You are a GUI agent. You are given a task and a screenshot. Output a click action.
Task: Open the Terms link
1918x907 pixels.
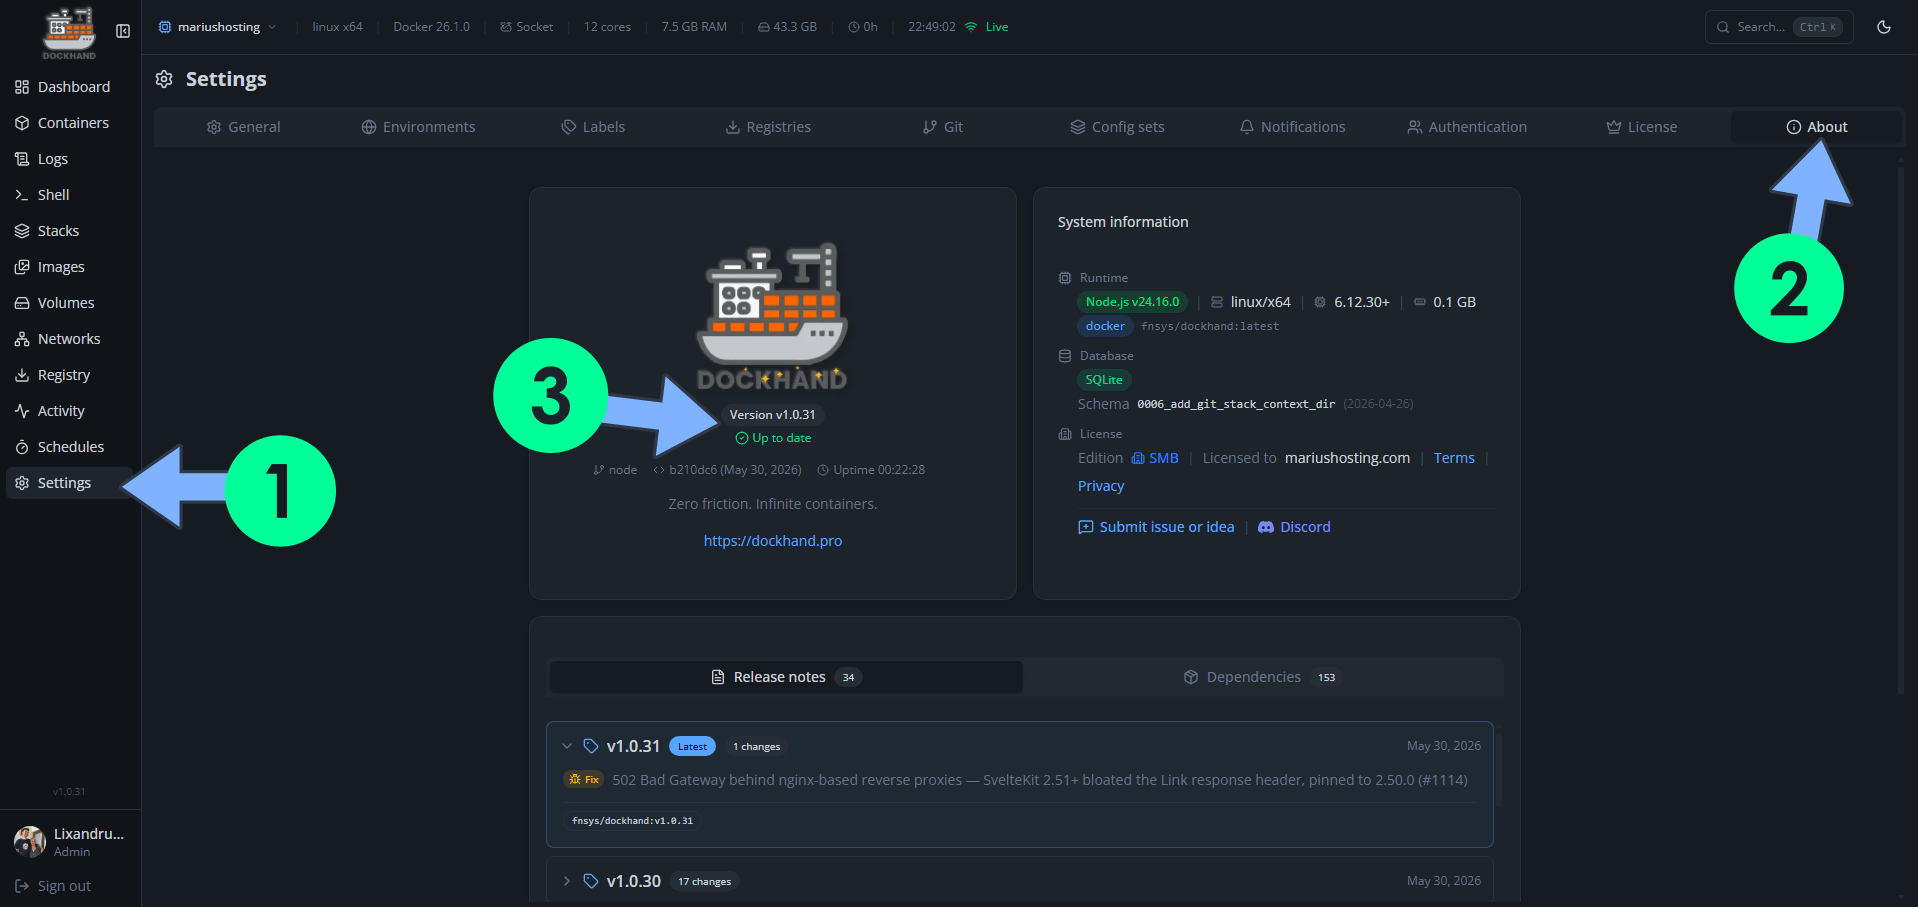(1454, 458)
